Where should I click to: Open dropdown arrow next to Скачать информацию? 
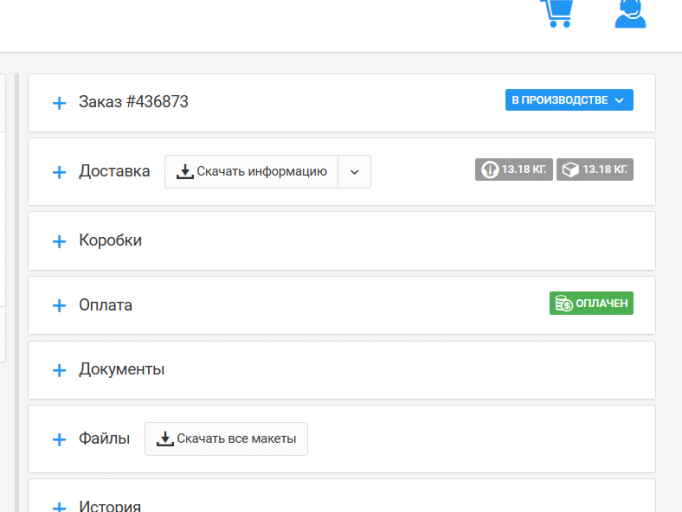(x=354, y=172)
